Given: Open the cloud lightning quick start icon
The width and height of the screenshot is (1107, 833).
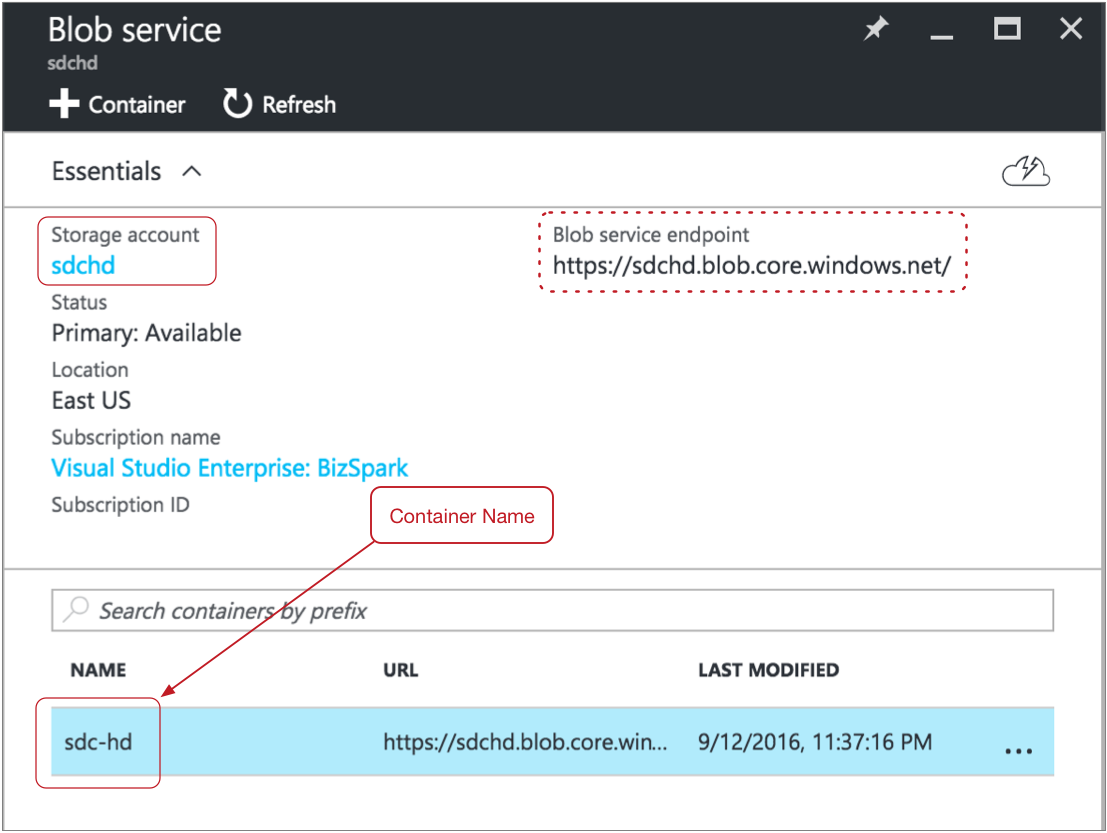Looking at the screenshot, I should pyautogui.click(x=1026, y=172).
